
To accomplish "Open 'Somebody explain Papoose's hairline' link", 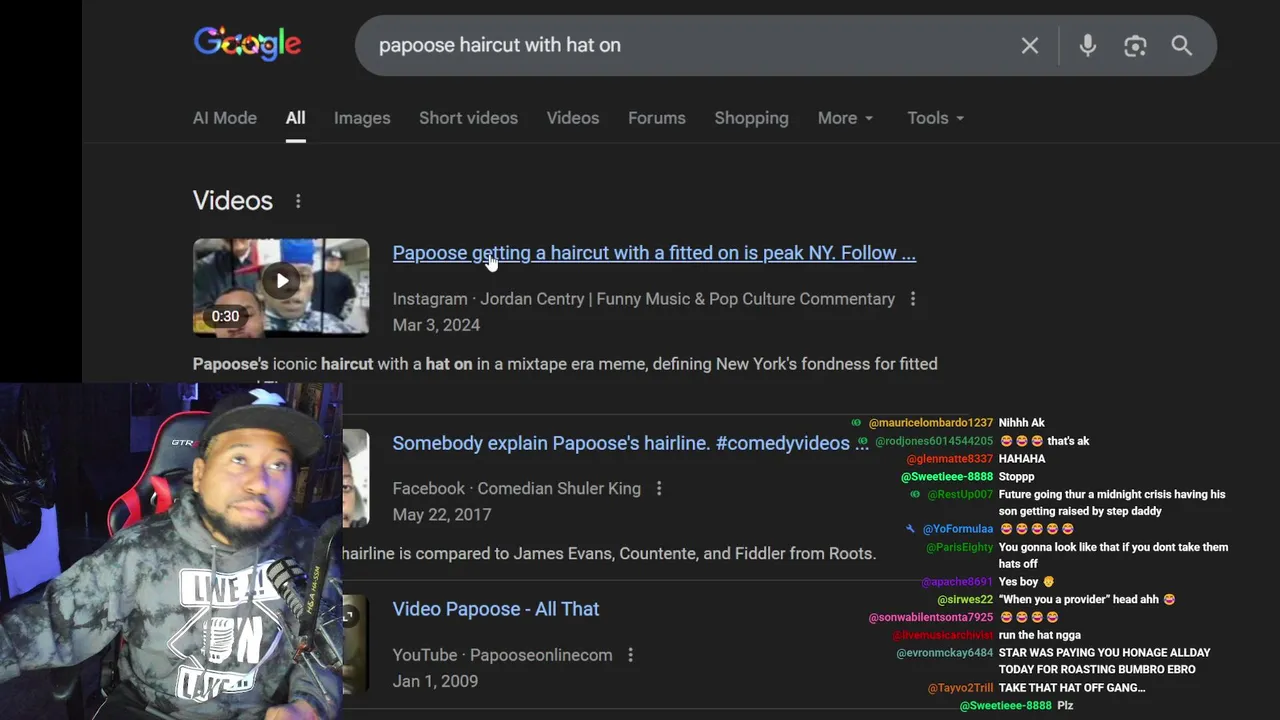I will point(630,443).
